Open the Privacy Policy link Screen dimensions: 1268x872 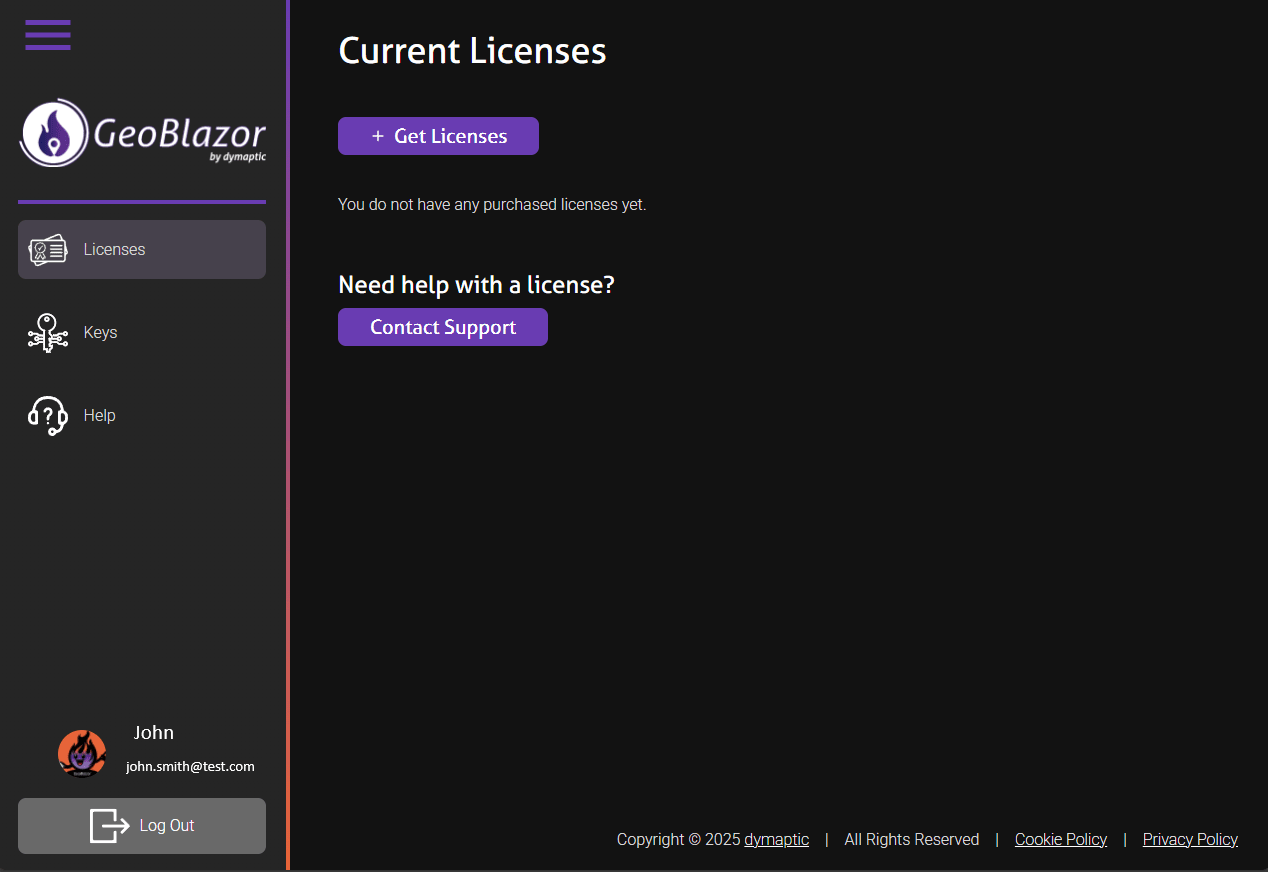pyautogui.click(x=1190, y=840)
